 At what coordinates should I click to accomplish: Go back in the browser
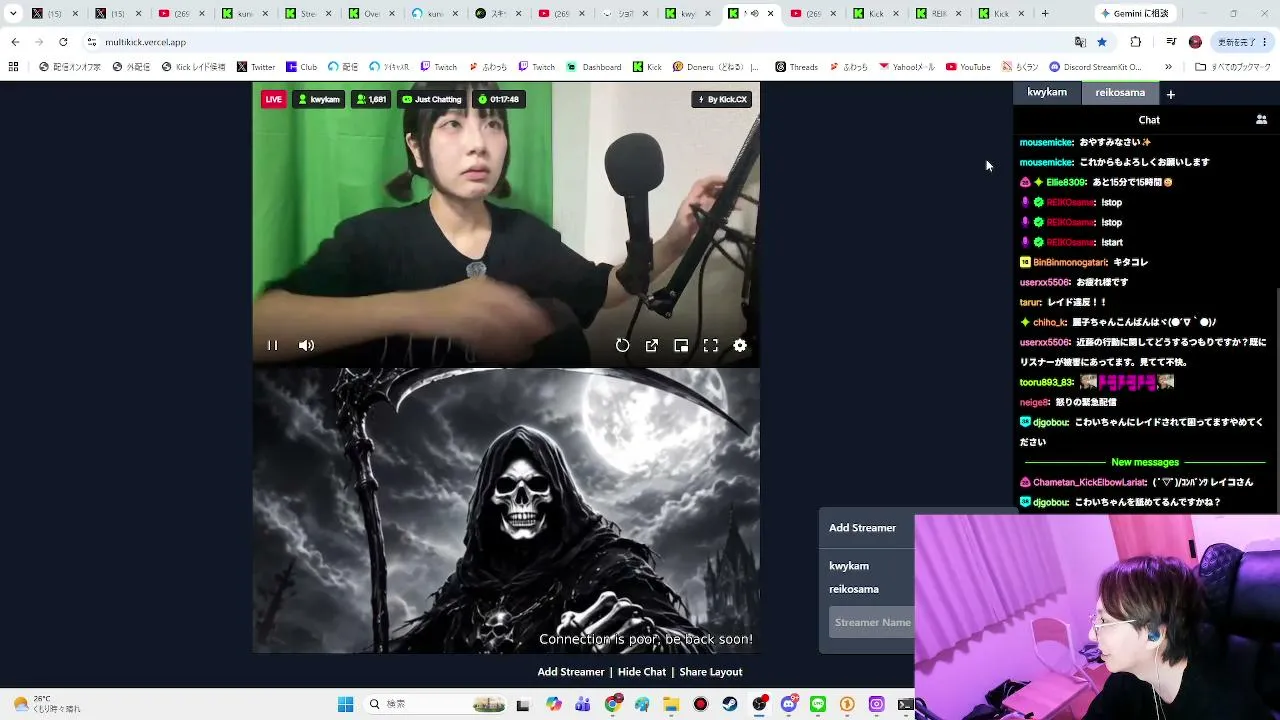[15, 42]
